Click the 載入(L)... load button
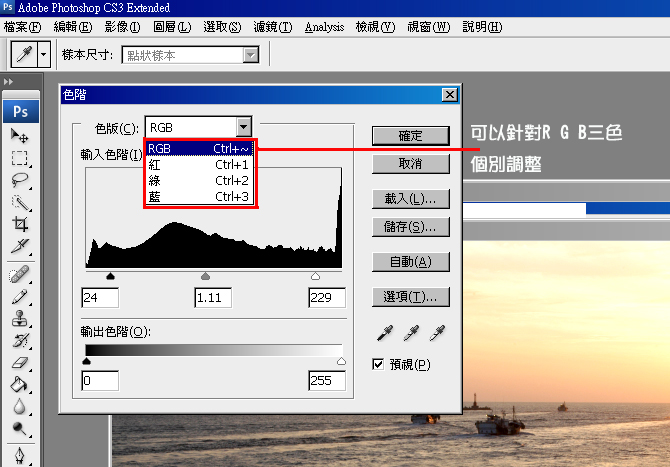The height and width of the screenshot is (467, 670). tap(411, 199)
